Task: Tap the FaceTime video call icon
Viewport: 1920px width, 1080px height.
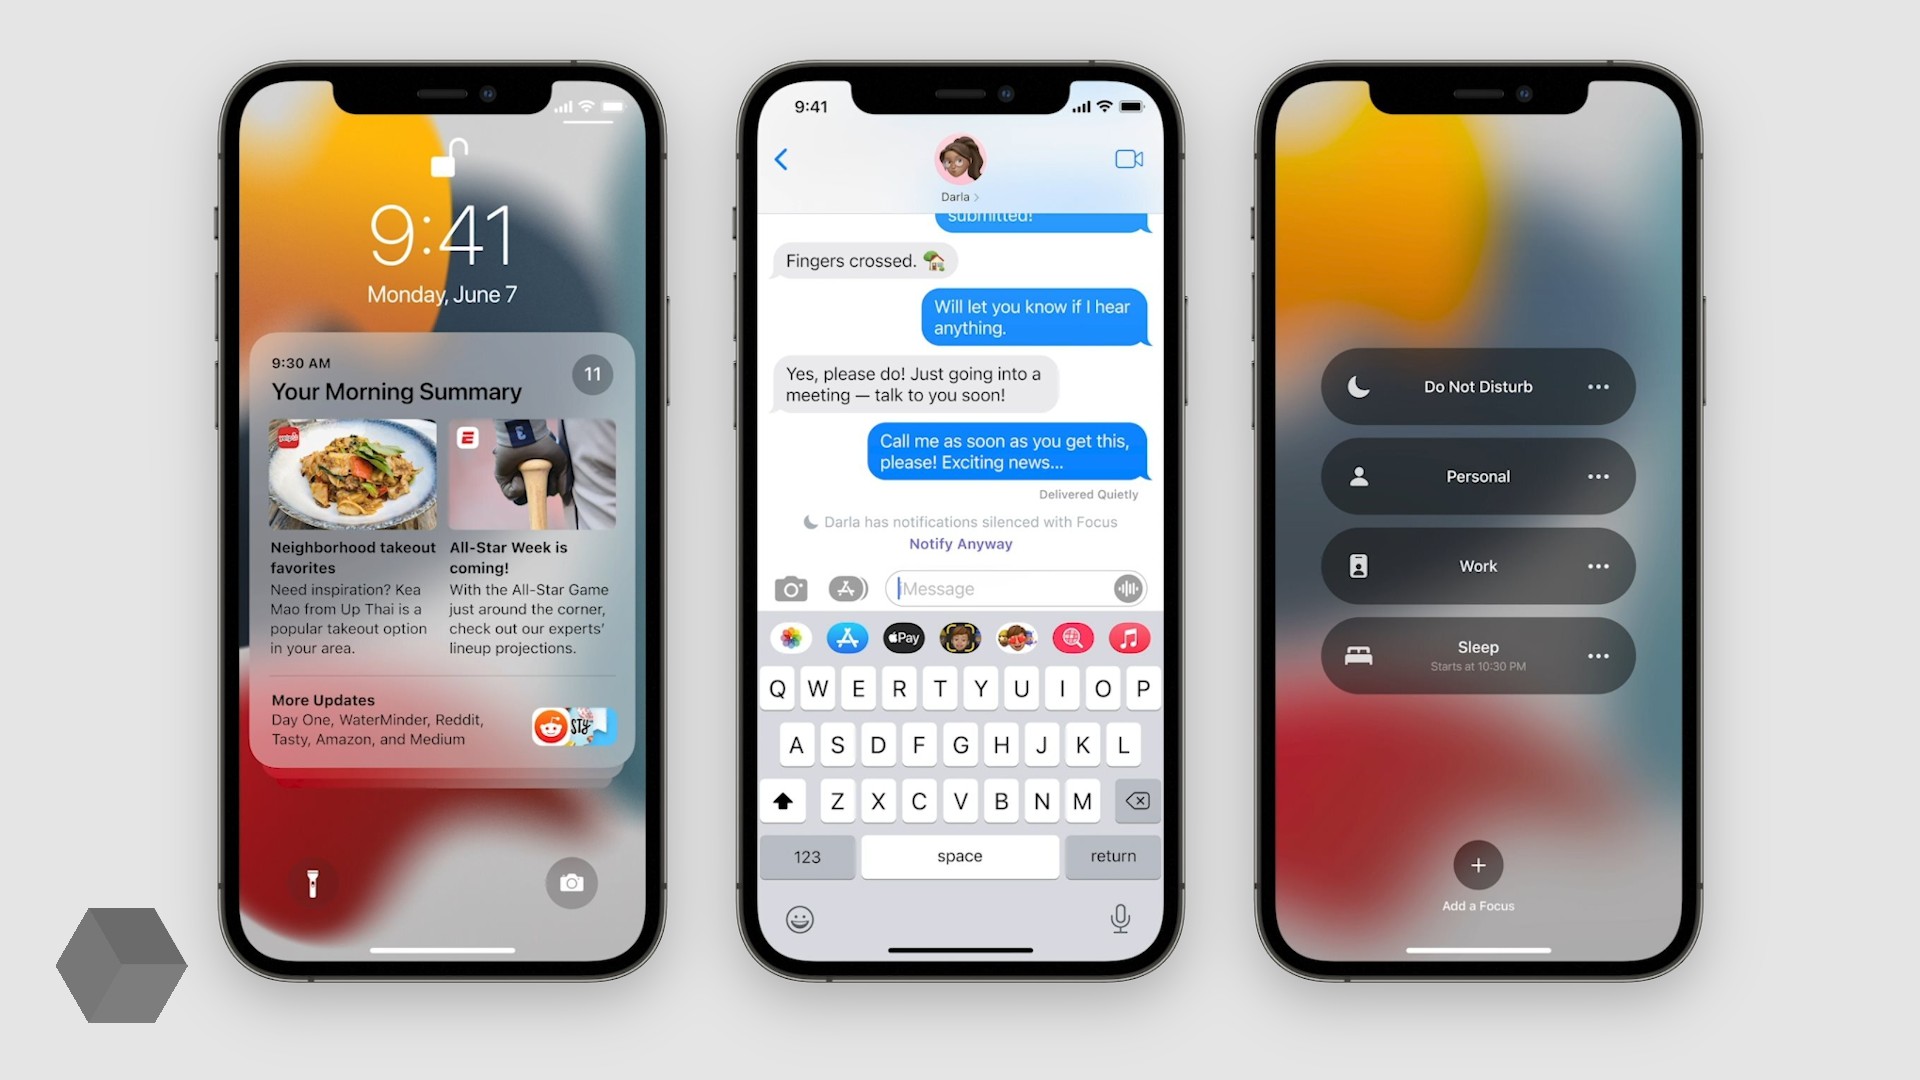Action: (x=1129, y=158)
